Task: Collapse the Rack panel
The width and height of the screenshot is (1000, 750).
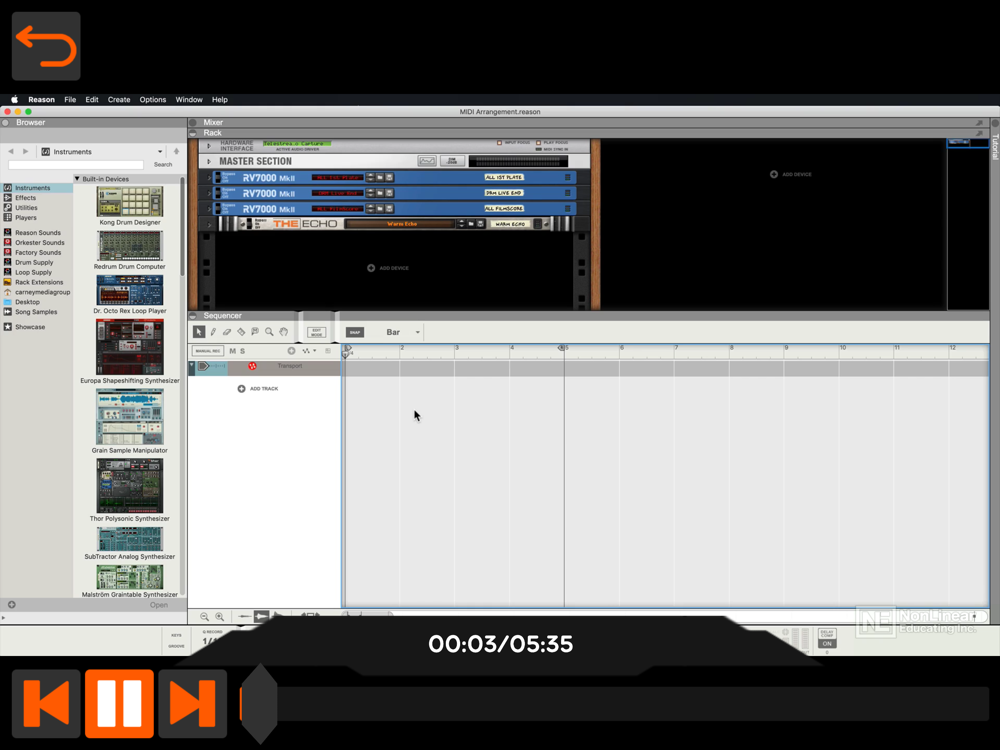Action: point(193,133)
